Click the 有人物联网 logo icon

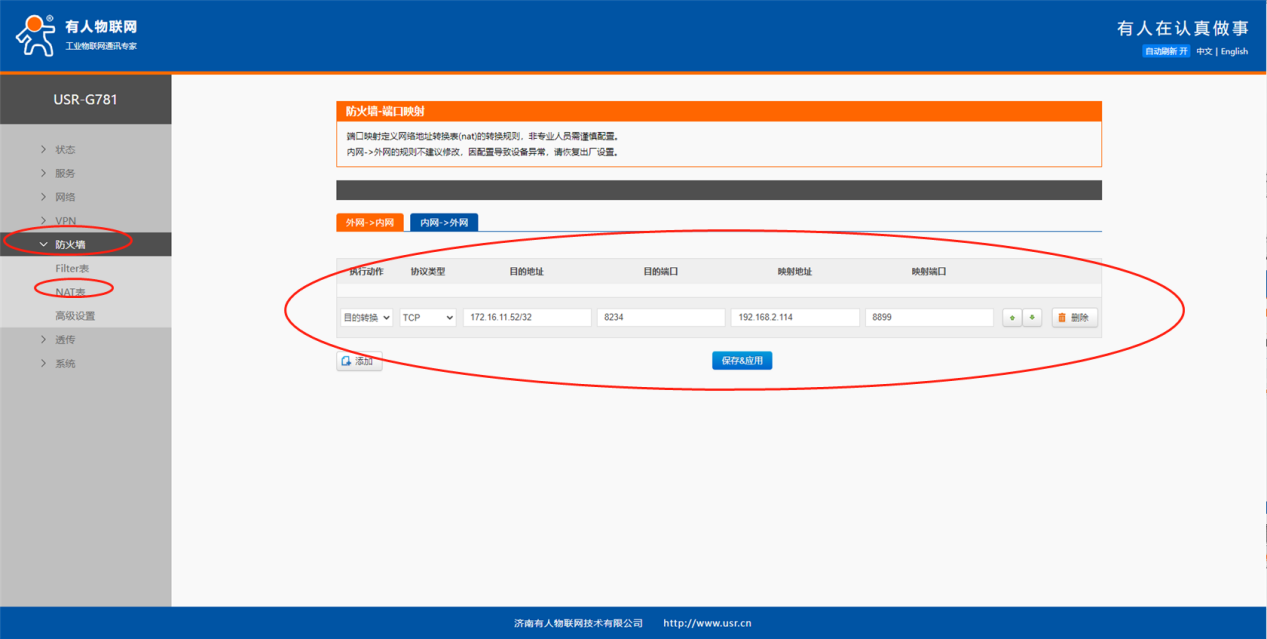[x=36, y=36]
